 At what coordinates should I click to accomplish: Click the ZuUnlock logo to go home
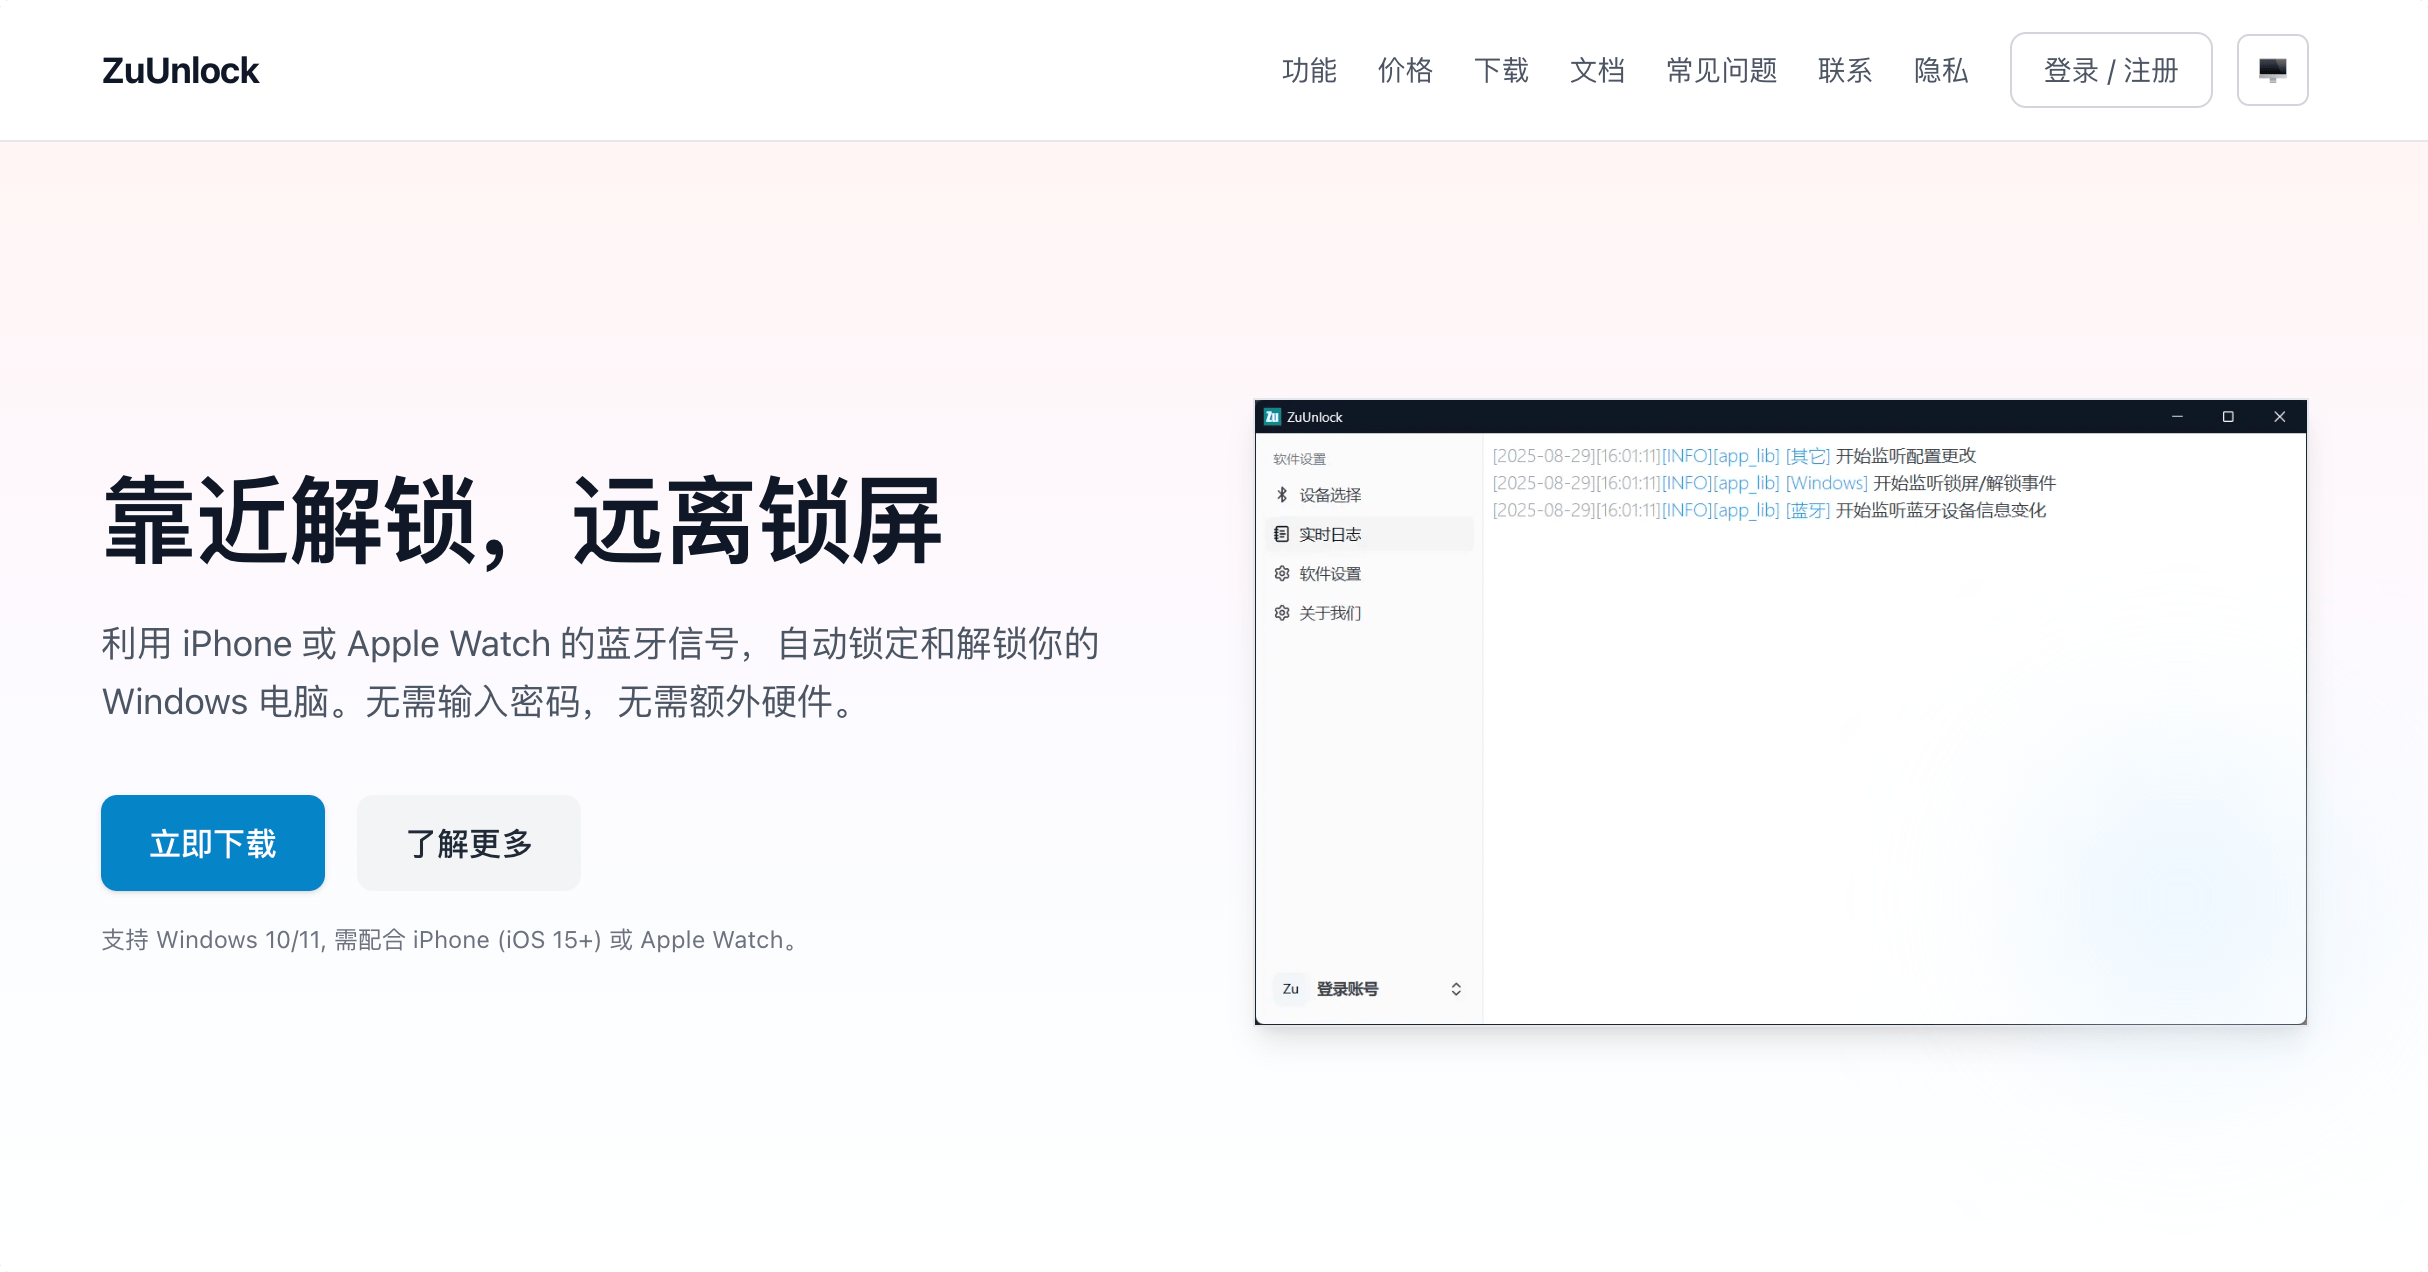coord(181,70)
